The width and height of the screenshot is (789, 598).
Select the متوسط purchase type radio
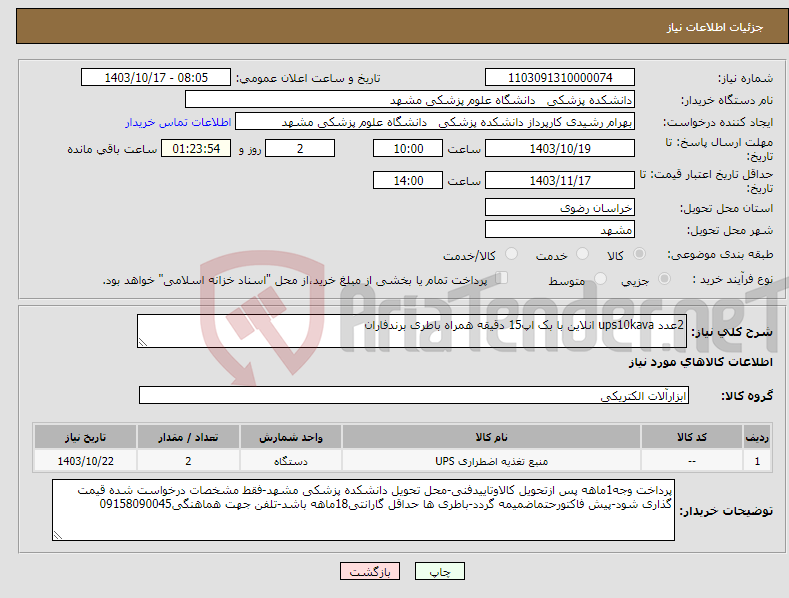600,278
